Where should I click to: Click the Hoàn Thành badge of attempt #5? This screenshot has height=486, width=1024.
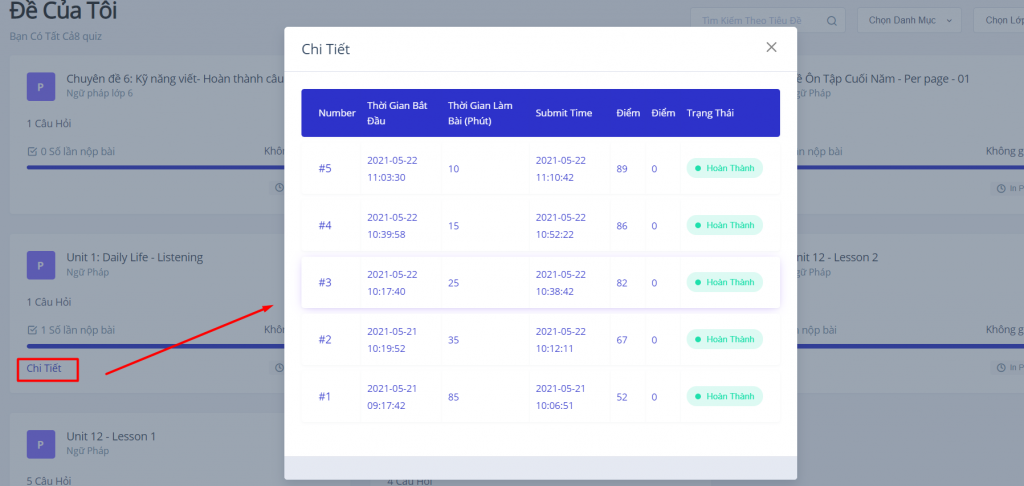(724, 168)
